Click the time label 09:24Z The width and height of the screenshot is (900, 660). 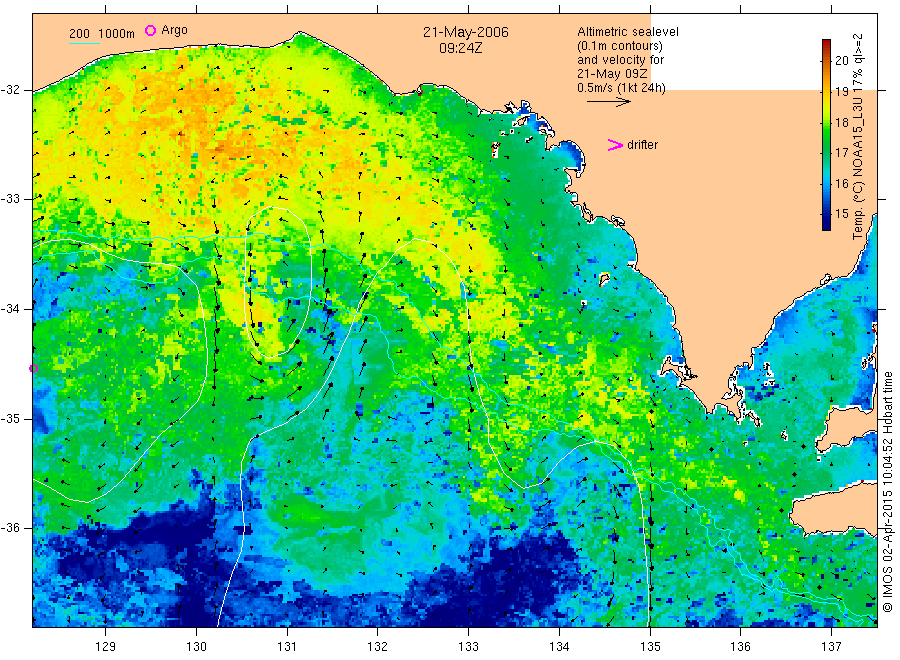coord(460,48)
